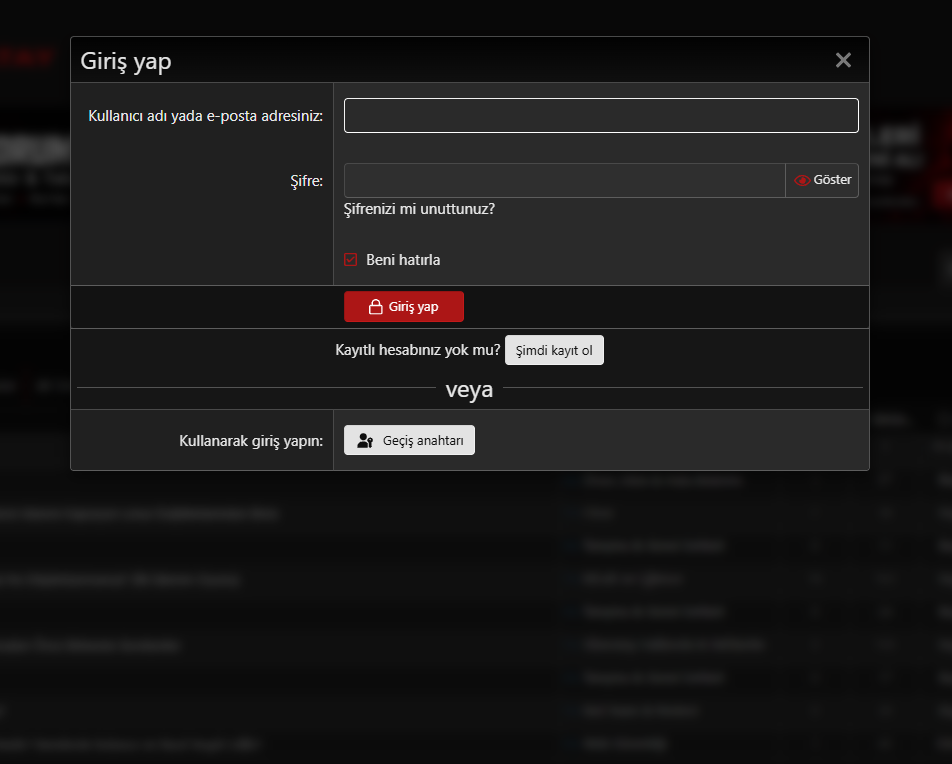Click the "Beni hatırla" label text
Image resolution: width=952 pixels, height=764 pixels.
[403, 260]
